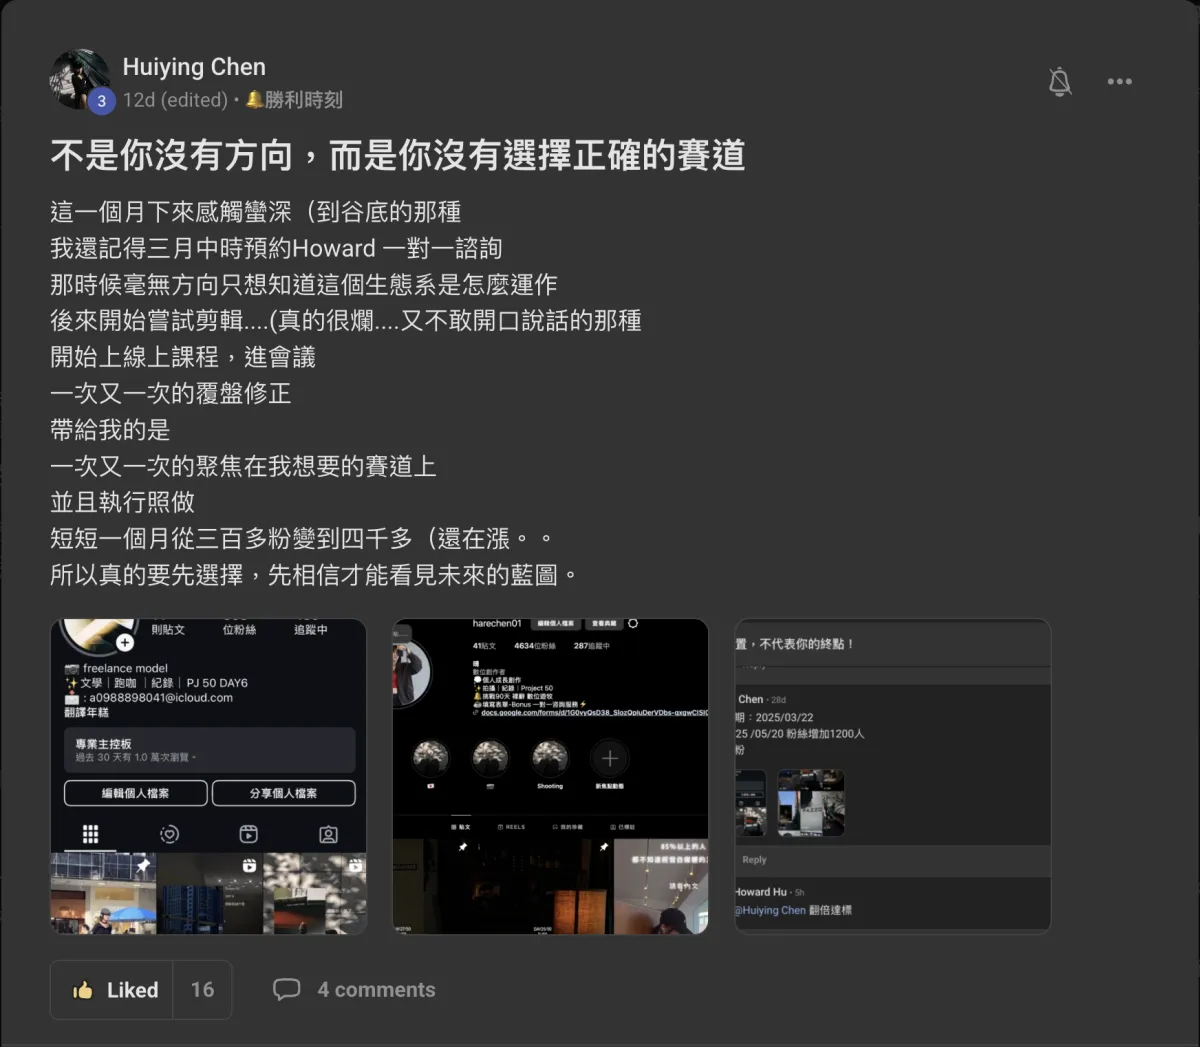Click the post title heading
Image resolution: width=1200 pixels, height=1047 pixels.
click(x=397, y=155)
